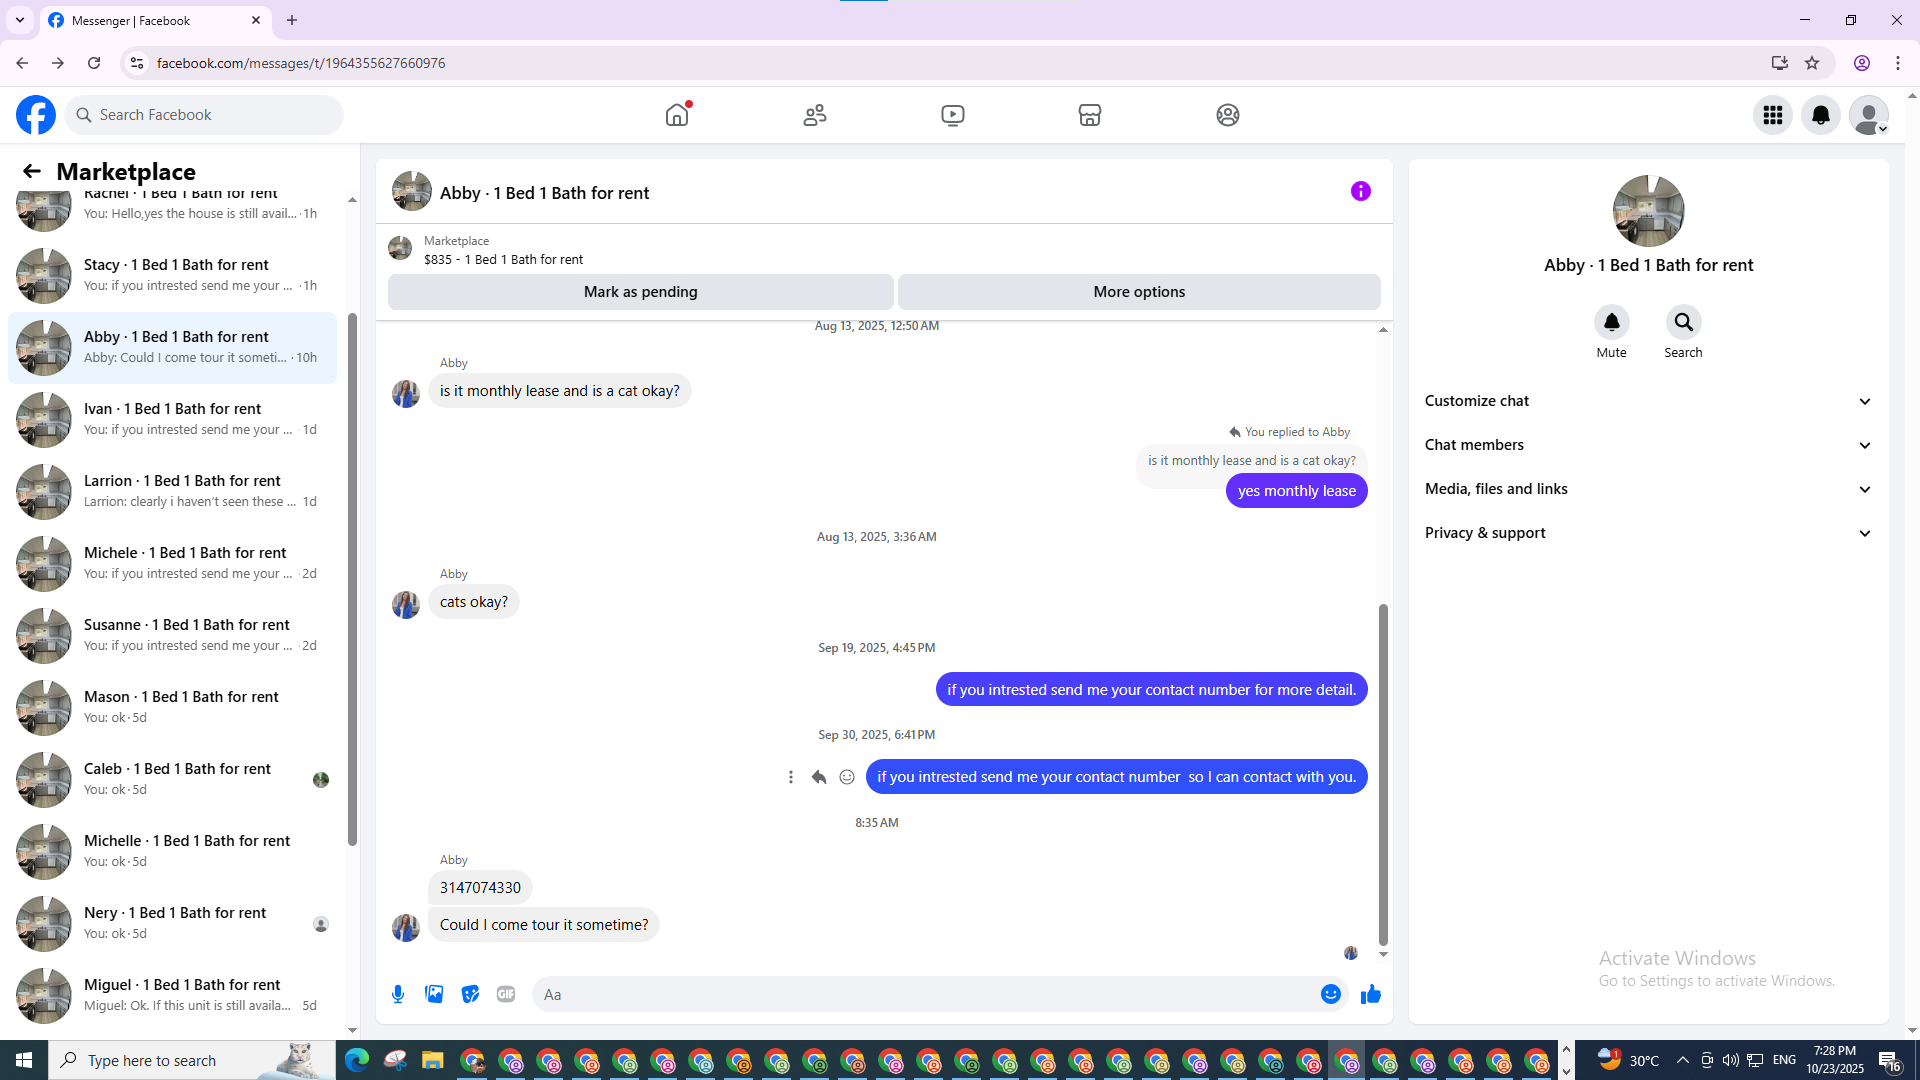Viewport: 1920px width, 1080px height.
Task: Send a thumbs-up like
Action: [x=1370, y=994]
